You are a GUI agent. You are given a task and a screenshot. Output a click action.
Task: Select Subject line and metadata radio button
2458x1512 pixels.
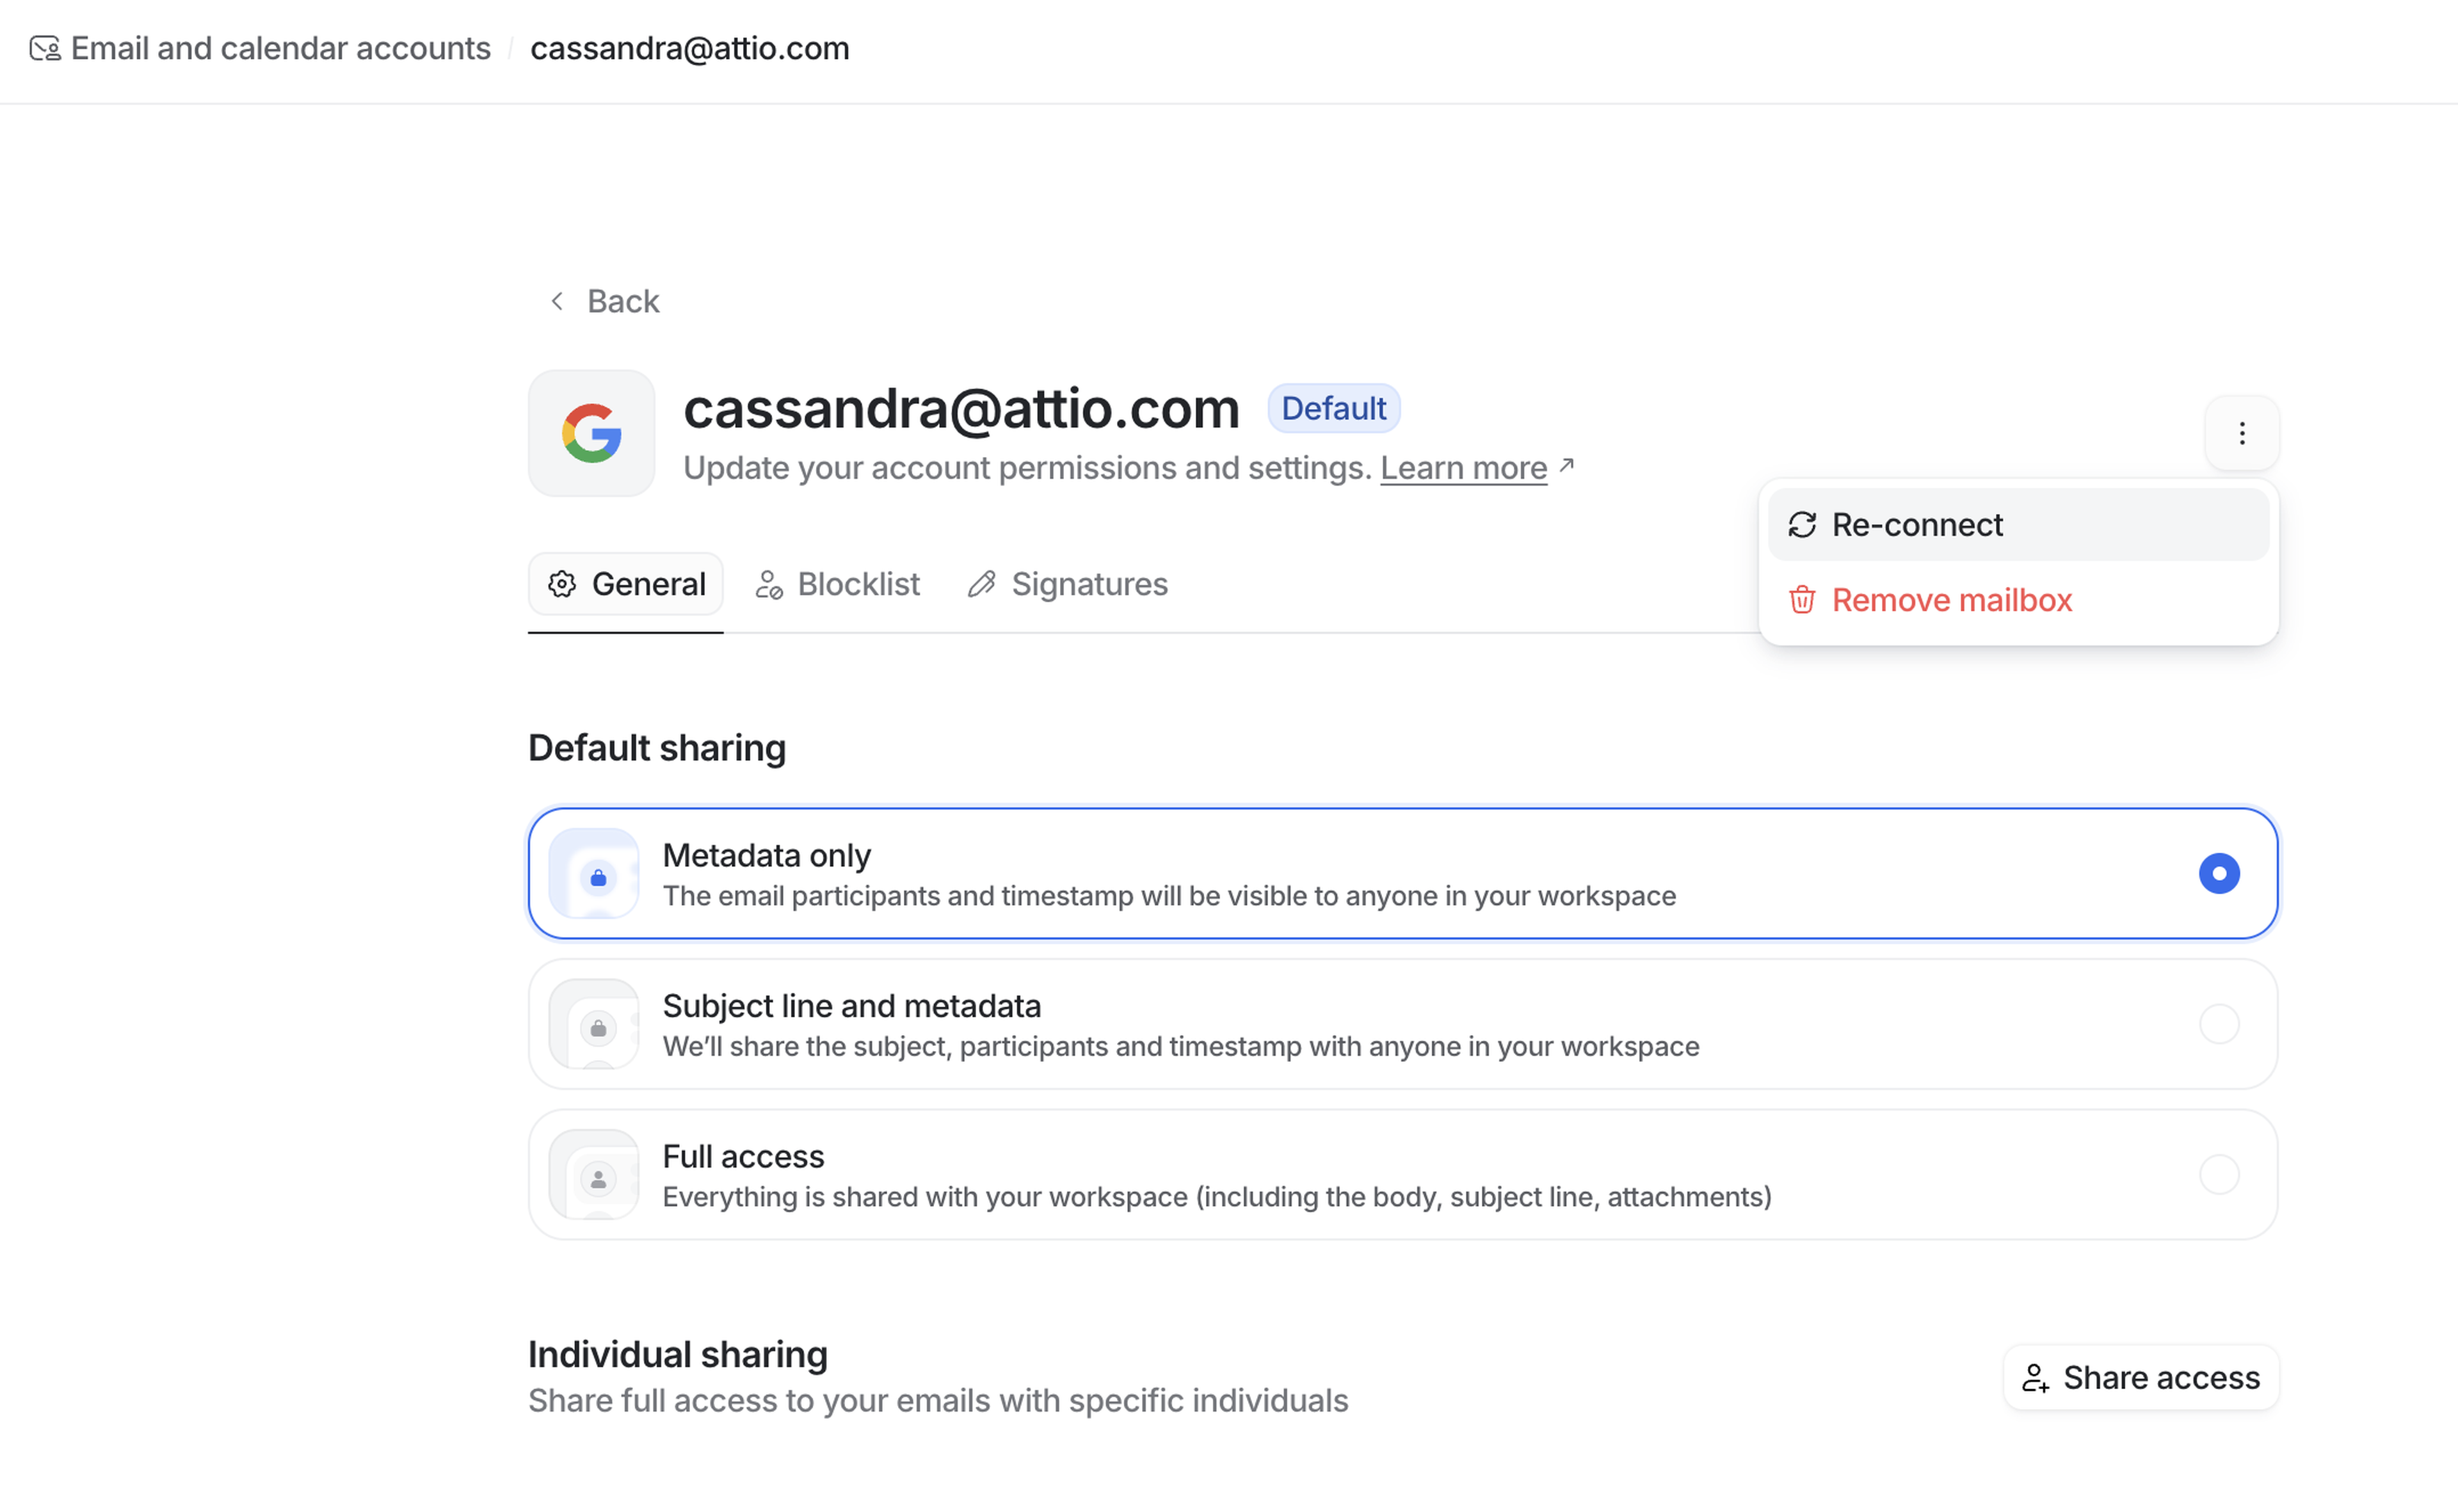point(2218,1024)
